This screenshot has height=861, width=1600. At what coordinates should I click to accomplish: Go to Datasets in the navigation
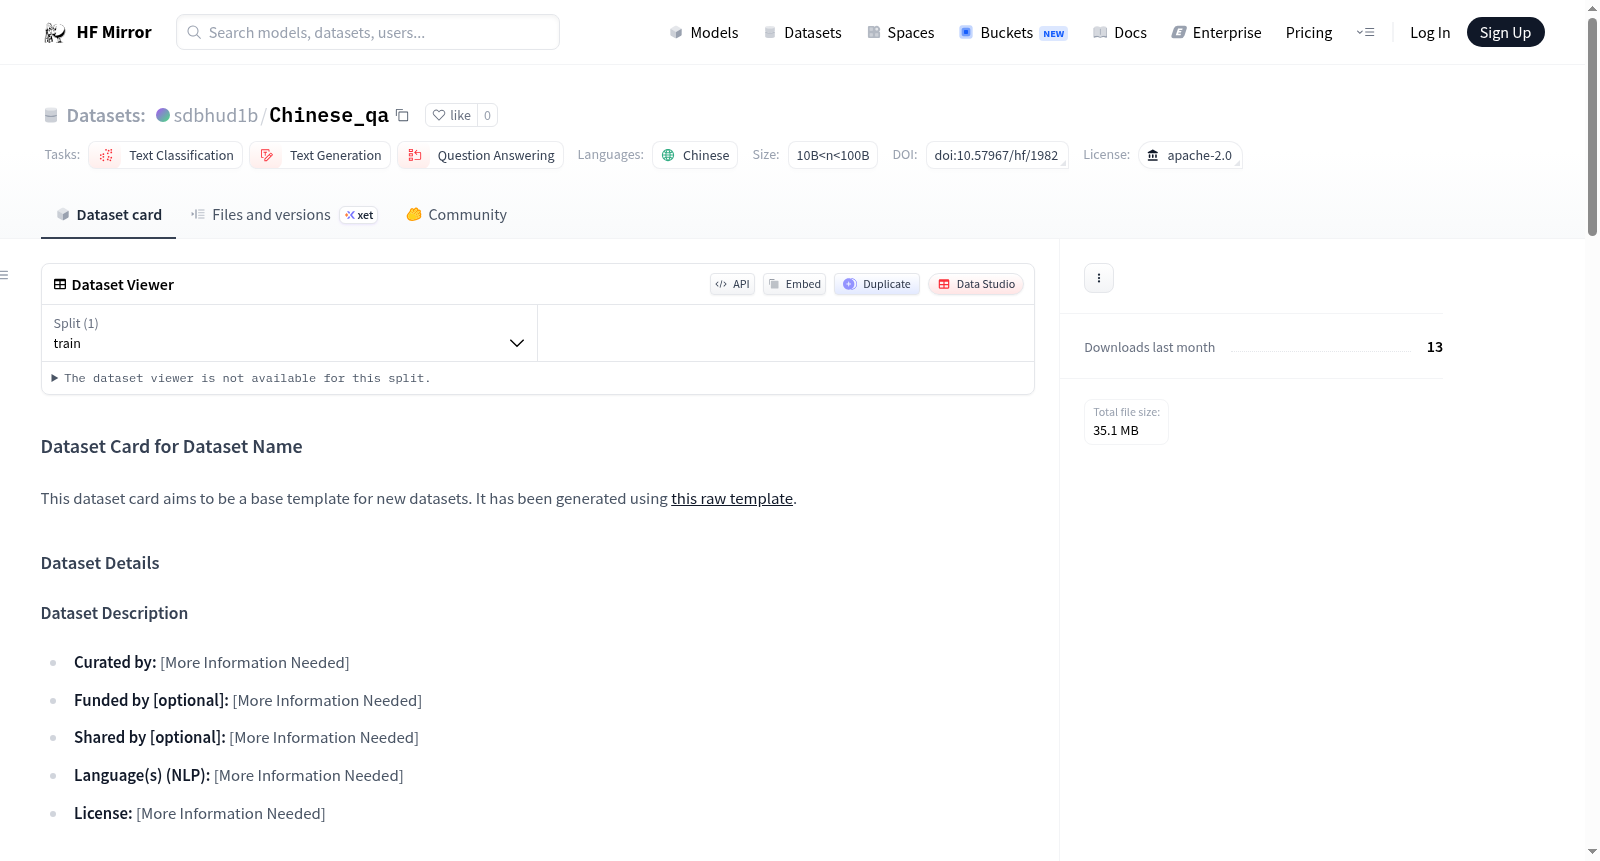point(802,33)
